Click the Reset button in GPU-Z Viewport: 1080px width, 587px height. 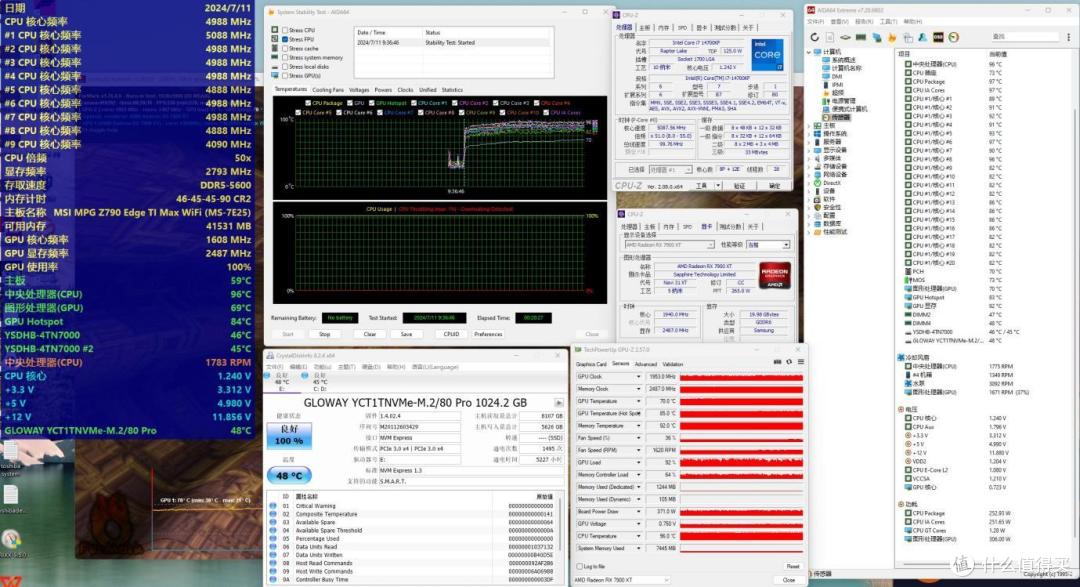coord(793,566)
